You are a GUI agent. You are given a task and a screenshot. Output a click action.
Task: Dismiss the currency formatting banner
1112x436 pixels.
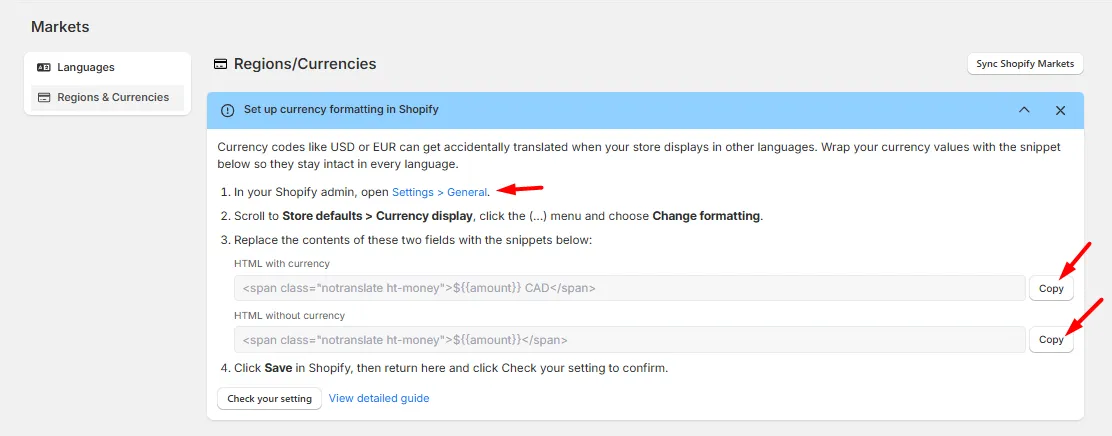click(1060, 110)
